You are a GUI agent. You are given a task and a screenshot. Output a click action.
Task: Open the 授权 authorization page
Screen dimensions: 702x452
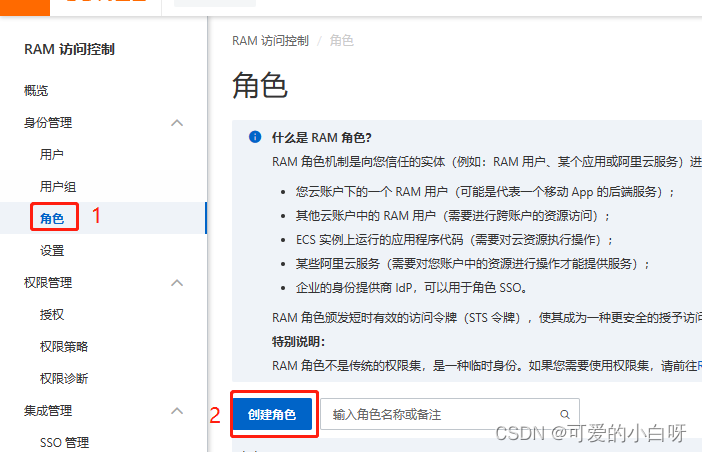pos(52,315)
